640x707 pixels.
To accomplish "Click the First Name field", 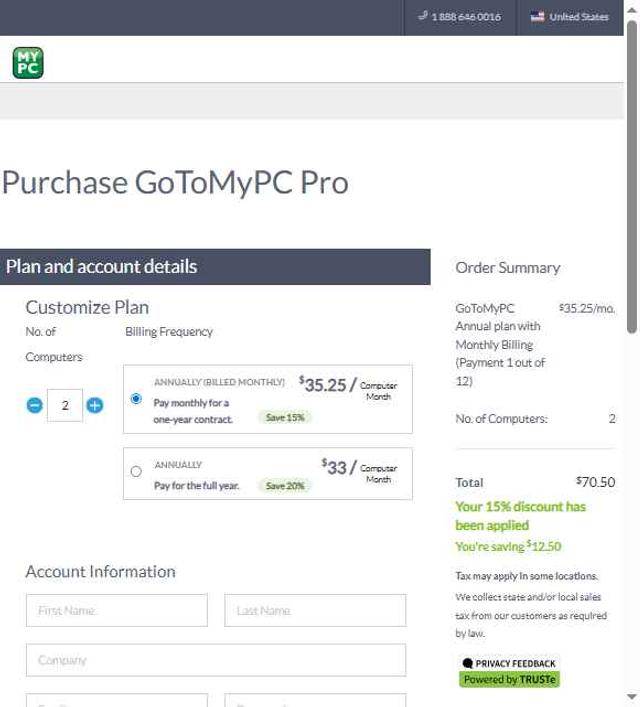I will pyautogui.click(x=117, y=610).
